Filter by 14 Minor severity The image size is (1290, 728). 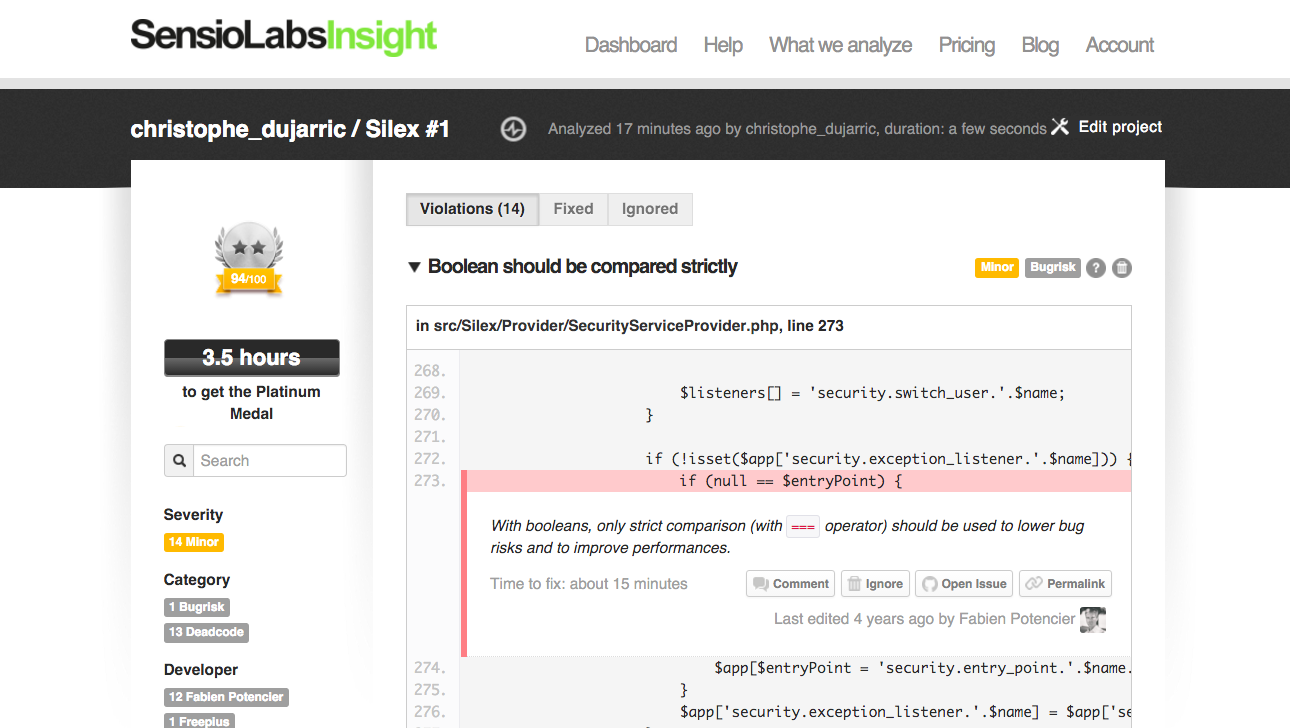point(194,542)
